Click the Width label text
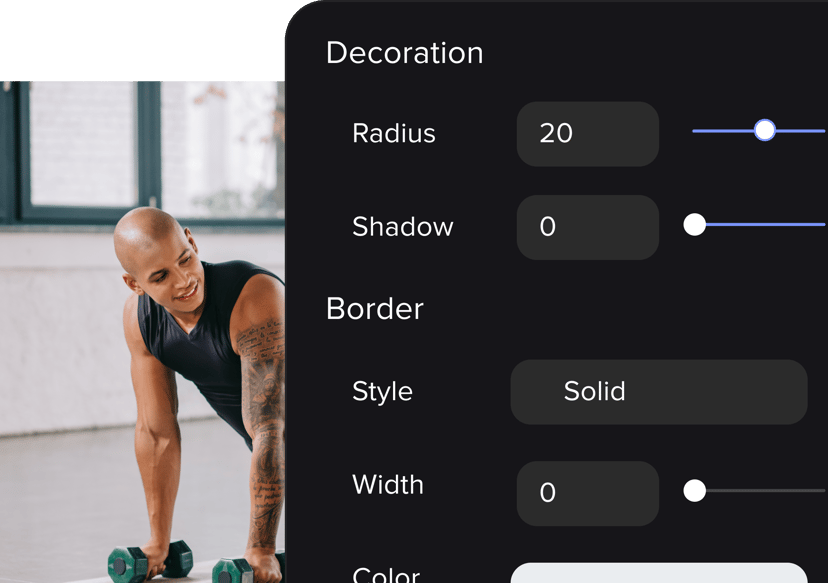Viewport: 828px width, 583px height. (x=388, y=485)
